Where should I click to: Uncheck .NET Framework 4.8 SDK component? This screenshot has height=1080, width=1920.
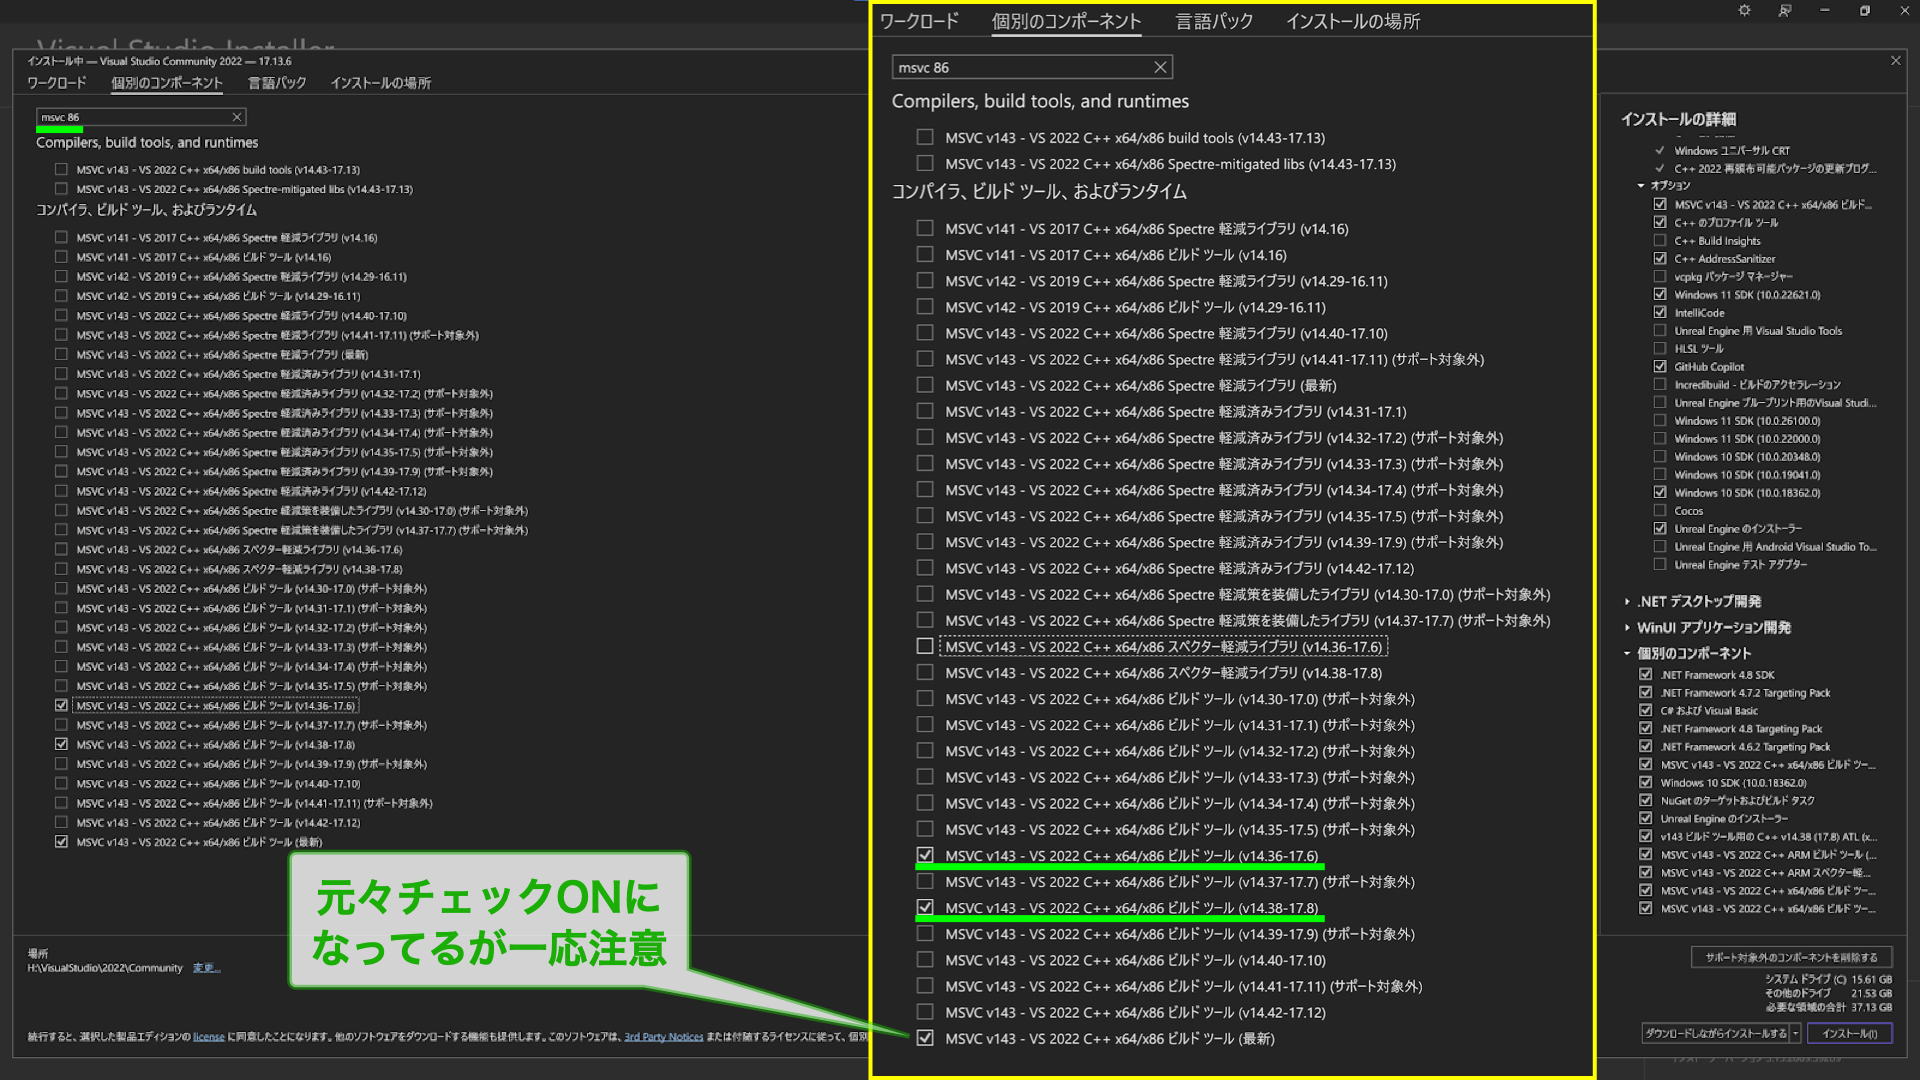pyautogui.click(x=1645, y=674)
